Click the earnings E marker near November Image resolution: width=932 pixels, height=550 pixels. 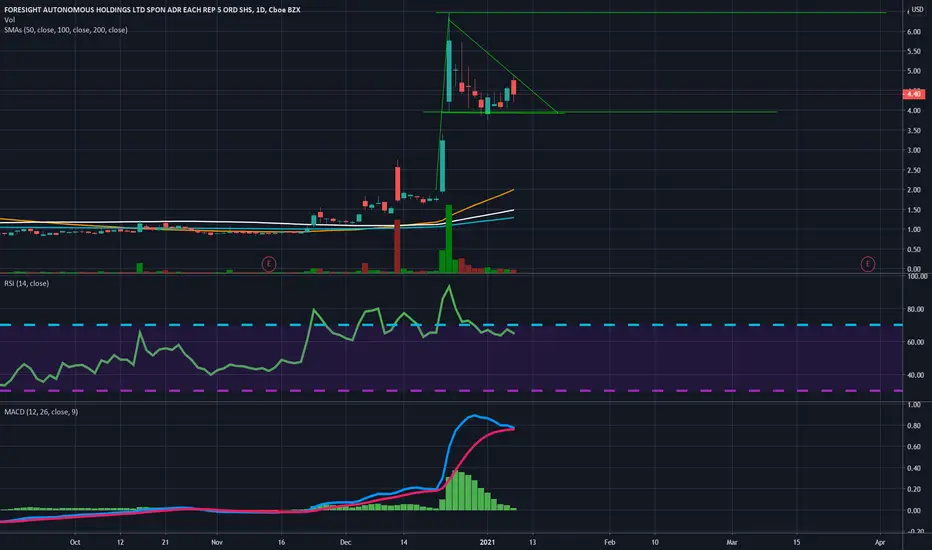point(269,263)
